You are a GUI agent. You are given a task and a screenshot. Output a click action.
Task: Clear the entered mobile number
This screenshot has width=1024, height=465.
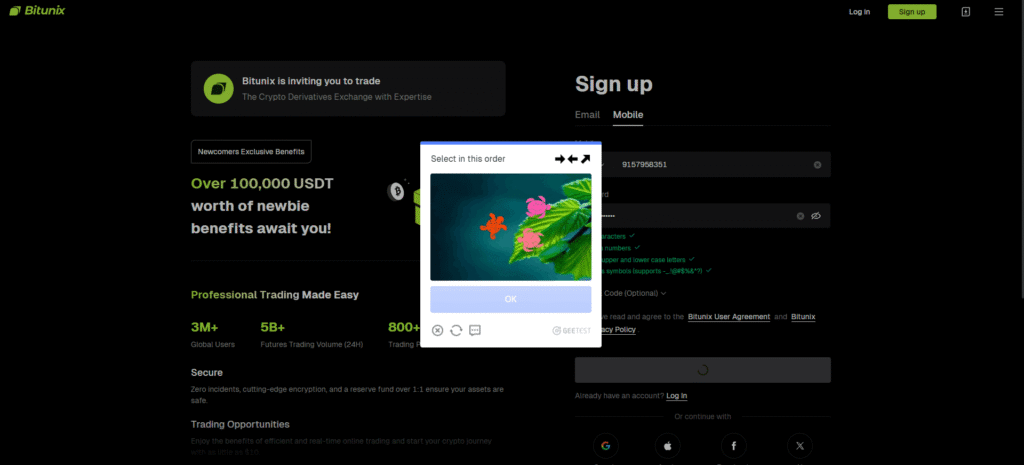pos(817,164)
